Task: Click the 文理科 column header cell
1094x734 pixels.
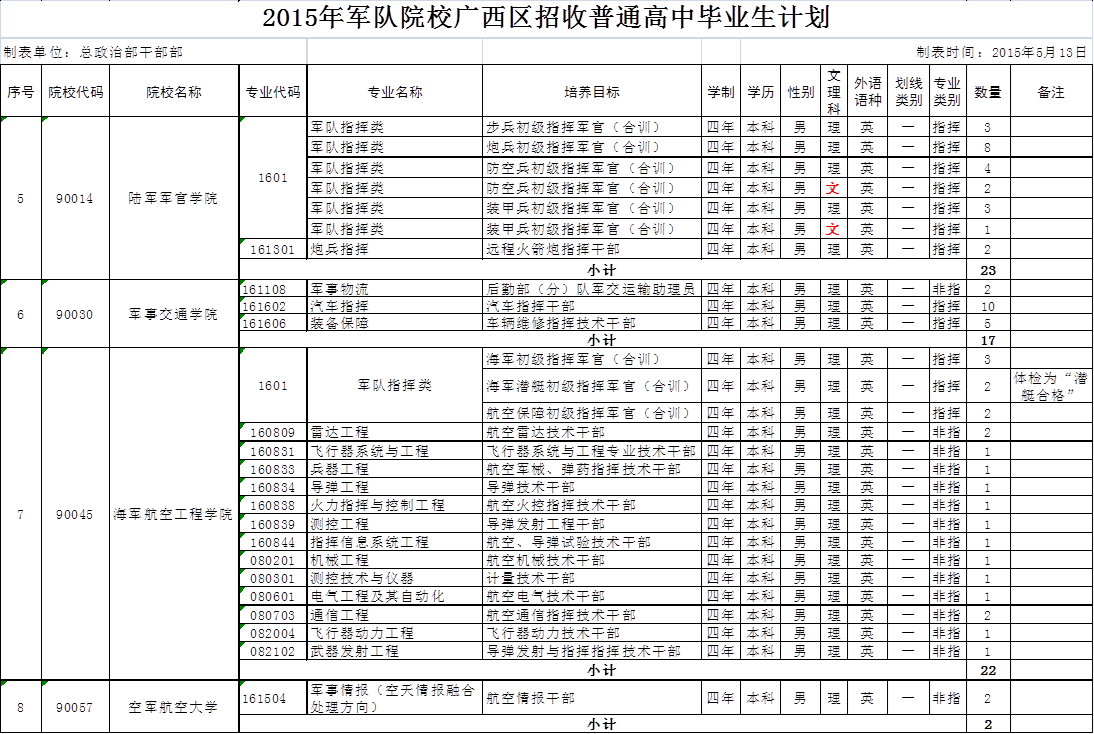Action: pos(834,92)
